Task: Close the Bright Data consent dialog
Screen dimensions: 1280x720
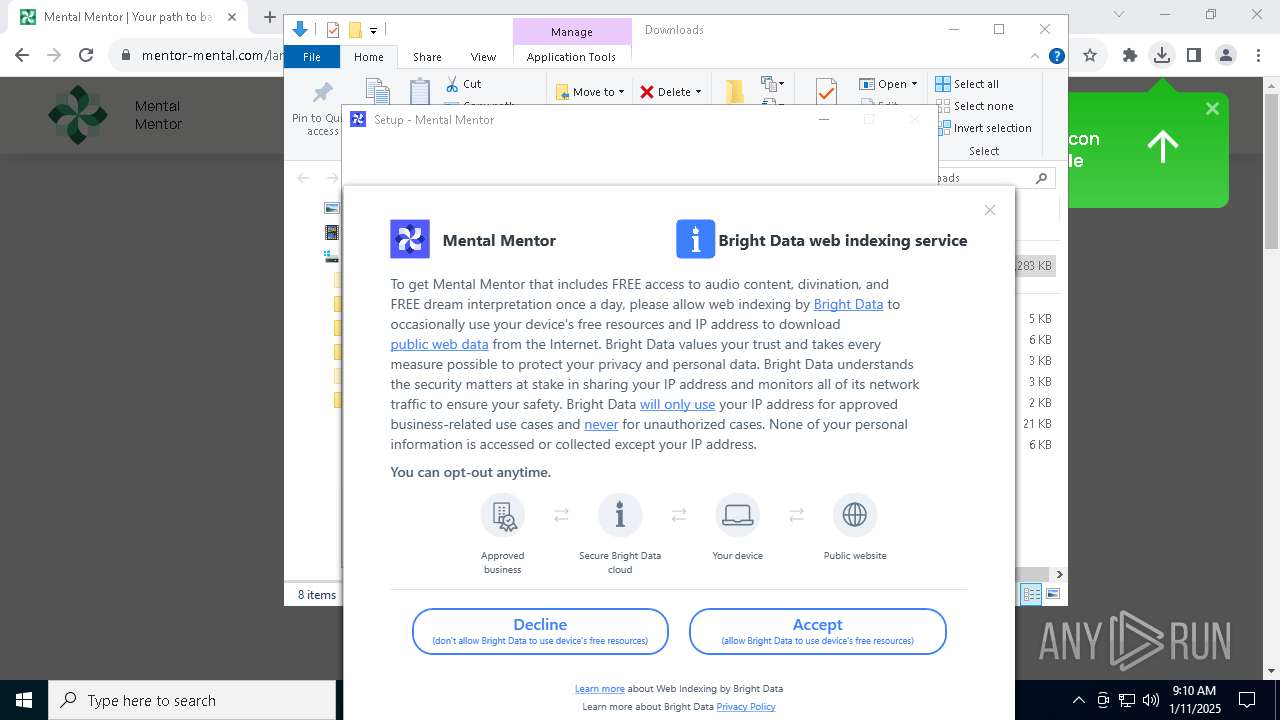Action: click(990, 210)
